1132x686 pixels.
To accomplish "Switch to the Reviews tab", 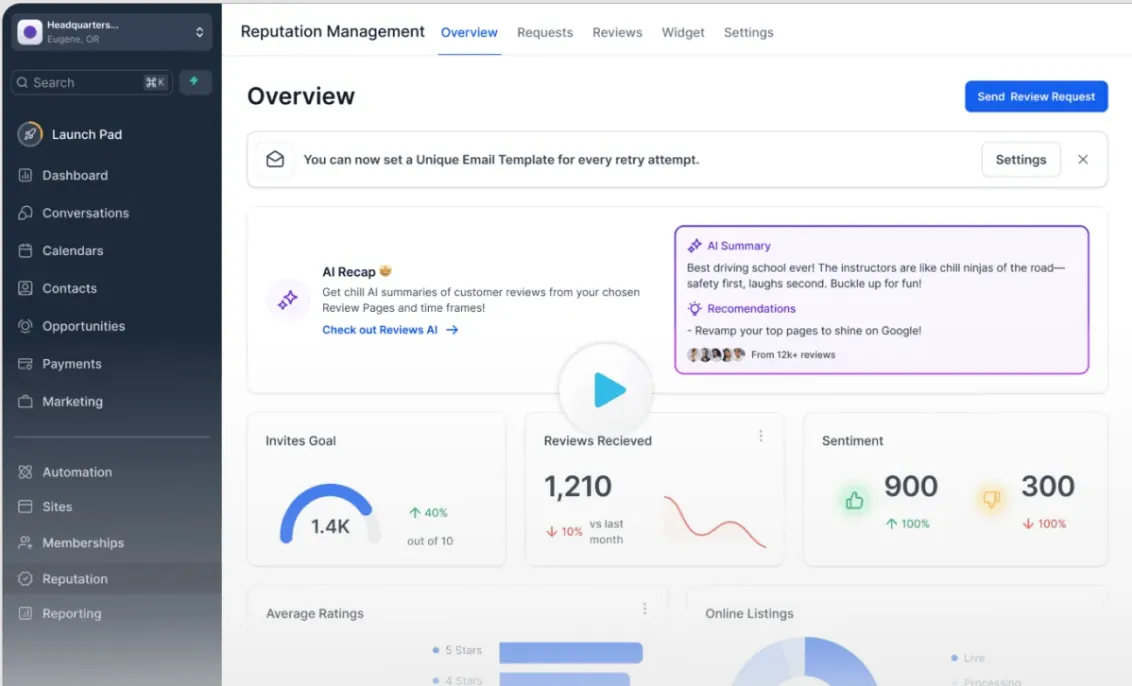I will 617,32.
